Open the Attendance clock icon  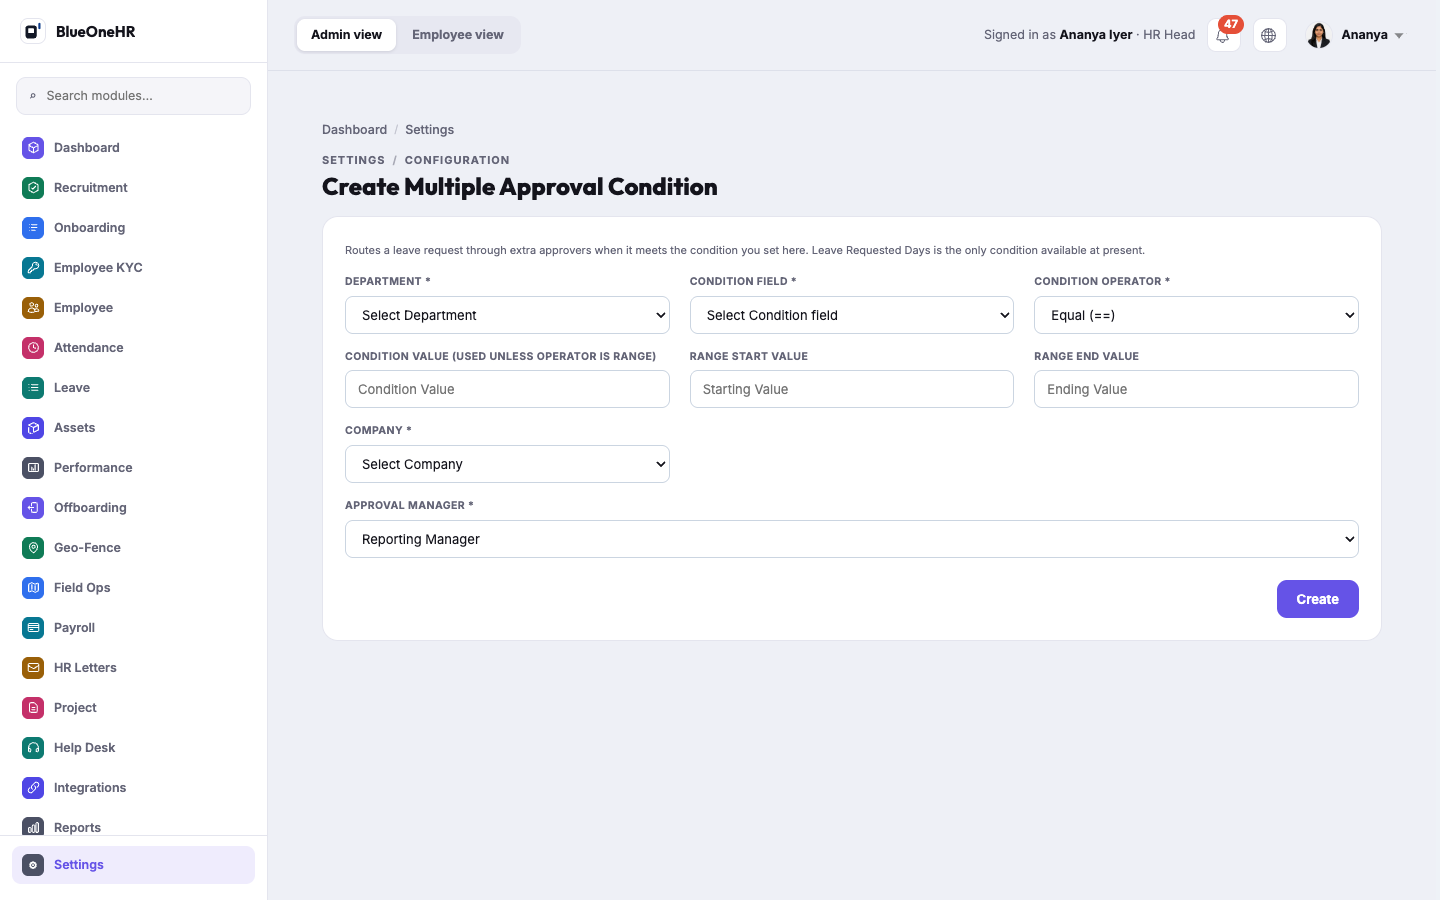click(x=33, y=348)
